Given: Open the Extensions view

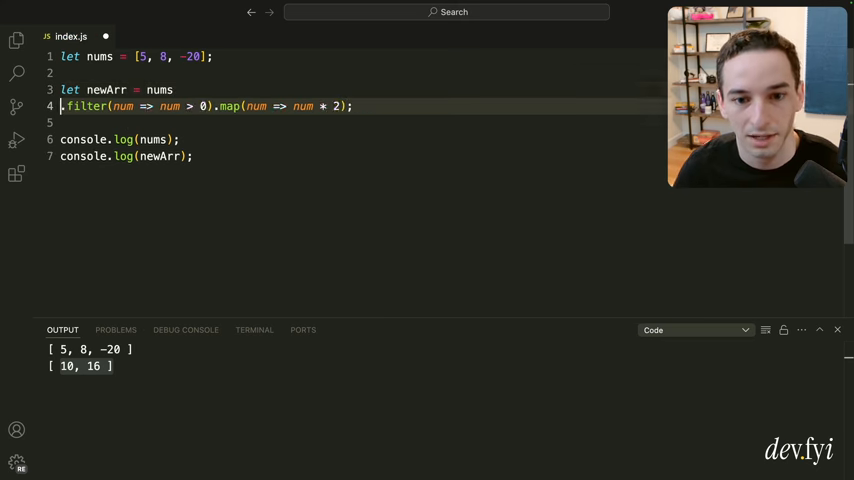Looking at the screenshot, I should 16,174.
